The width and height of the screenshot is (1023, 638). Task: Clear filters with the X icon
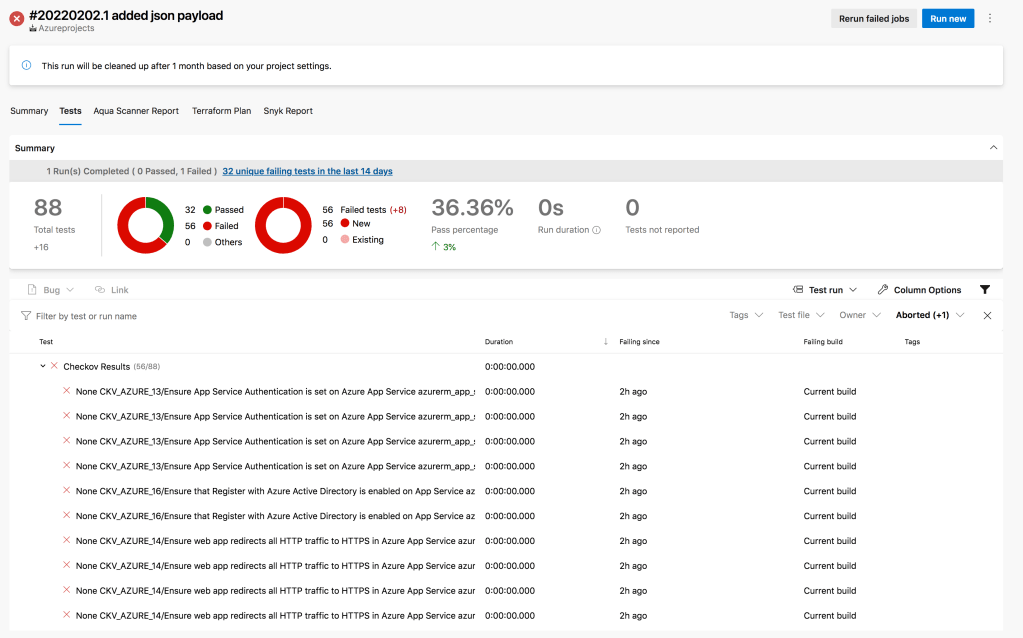pos(987,315)
